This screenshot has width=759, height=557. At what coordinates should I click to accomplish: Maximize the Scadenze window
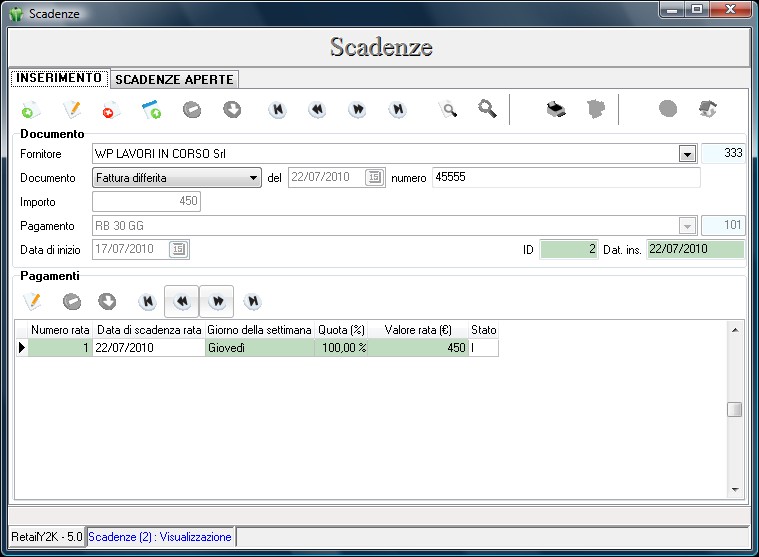pyautogui.click(x=698, y=9)
